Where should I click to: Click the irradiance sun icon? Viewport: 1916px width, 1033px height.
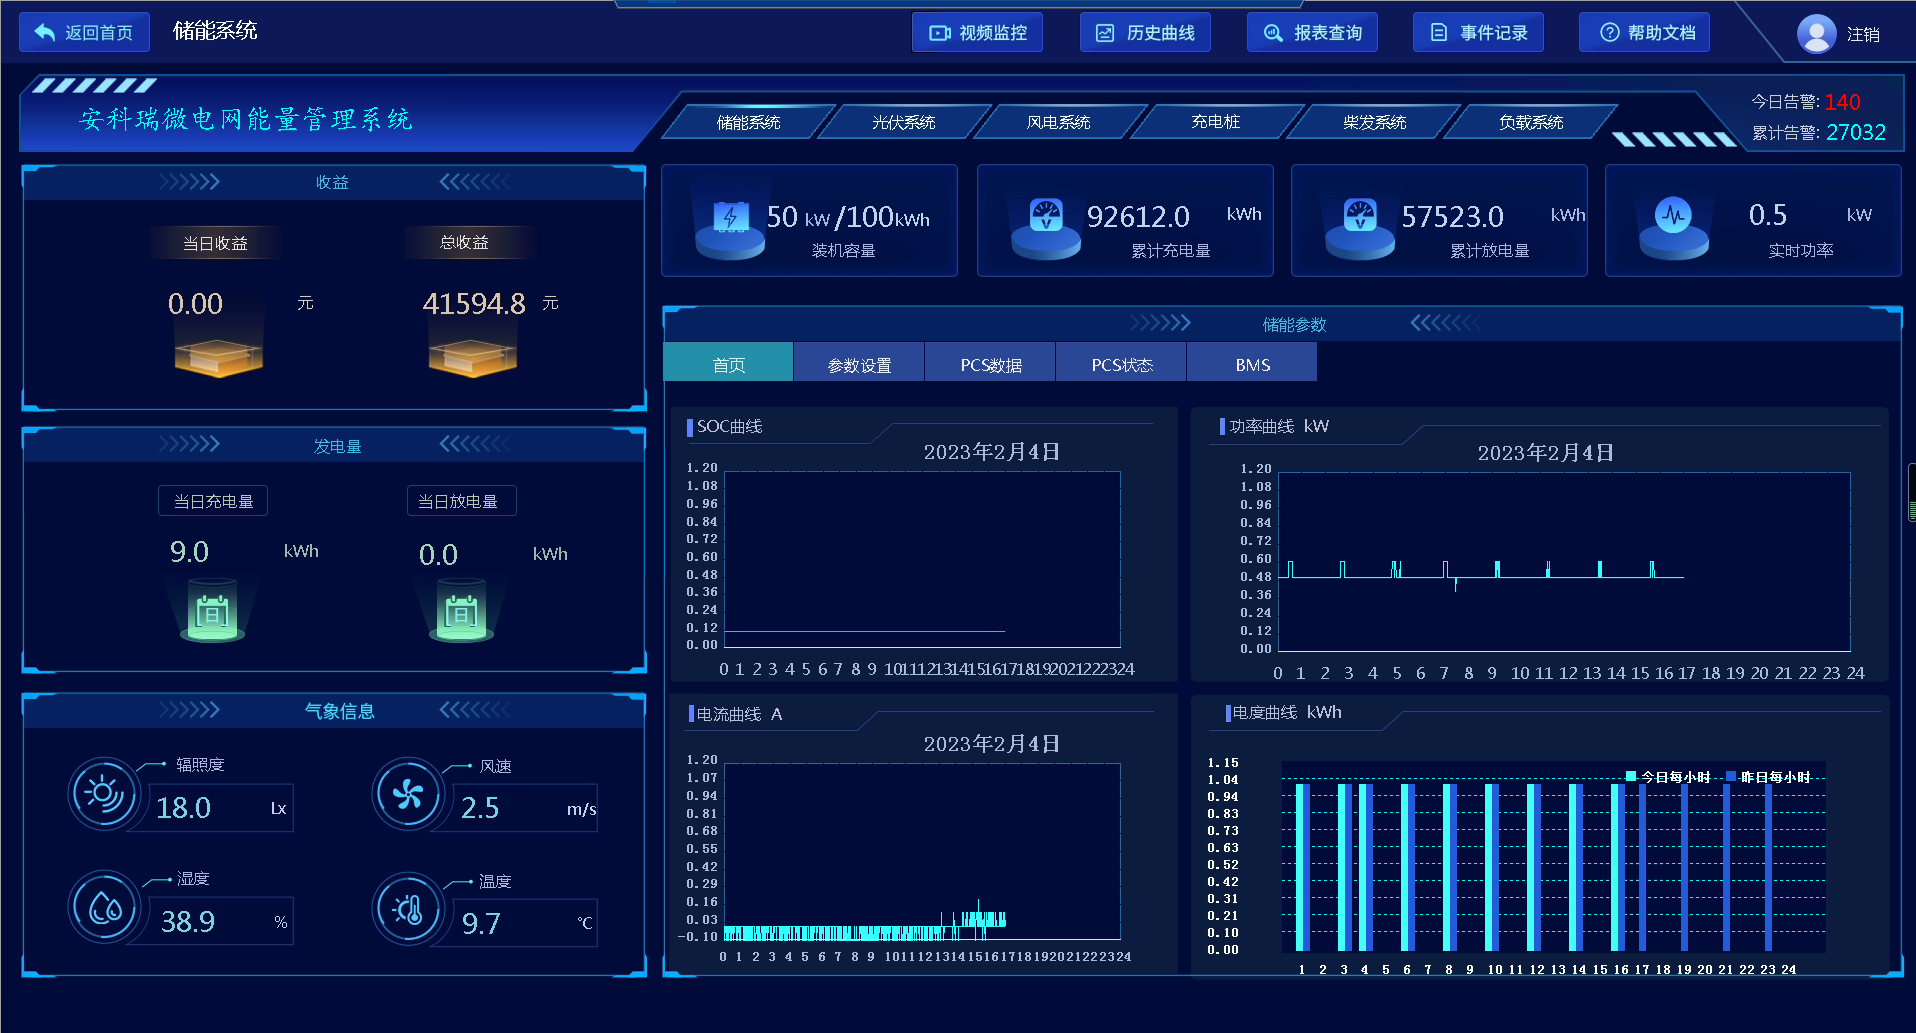pos(103,794)
